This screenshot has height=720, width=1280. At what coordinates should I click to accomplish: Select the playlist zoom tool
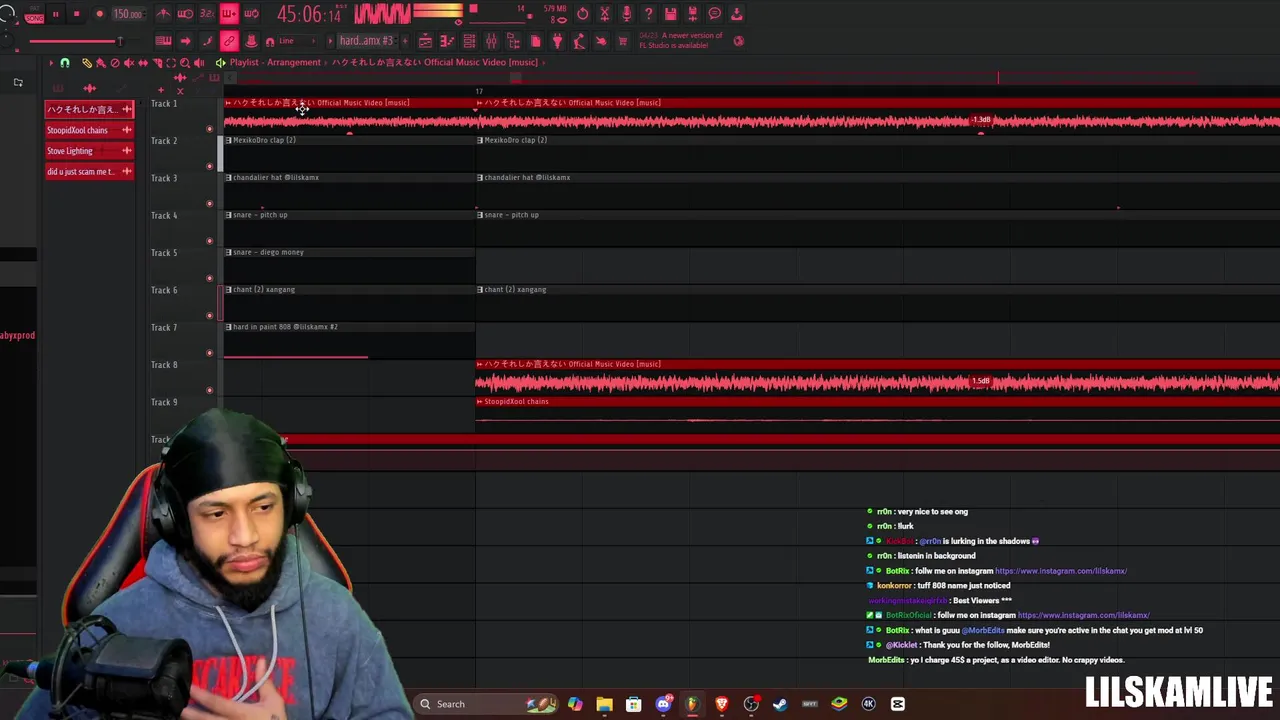[185, 62]
